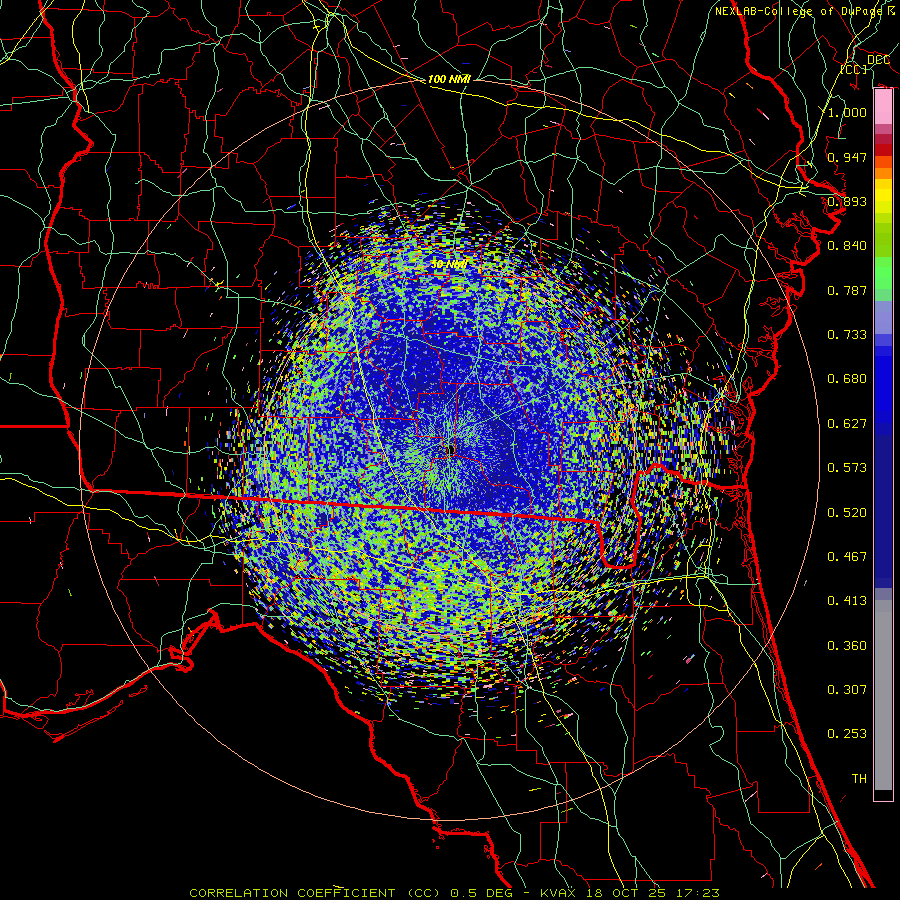900x900 pixels.
Task: Click the radar site marker at the map center
Action: (451, 451)
